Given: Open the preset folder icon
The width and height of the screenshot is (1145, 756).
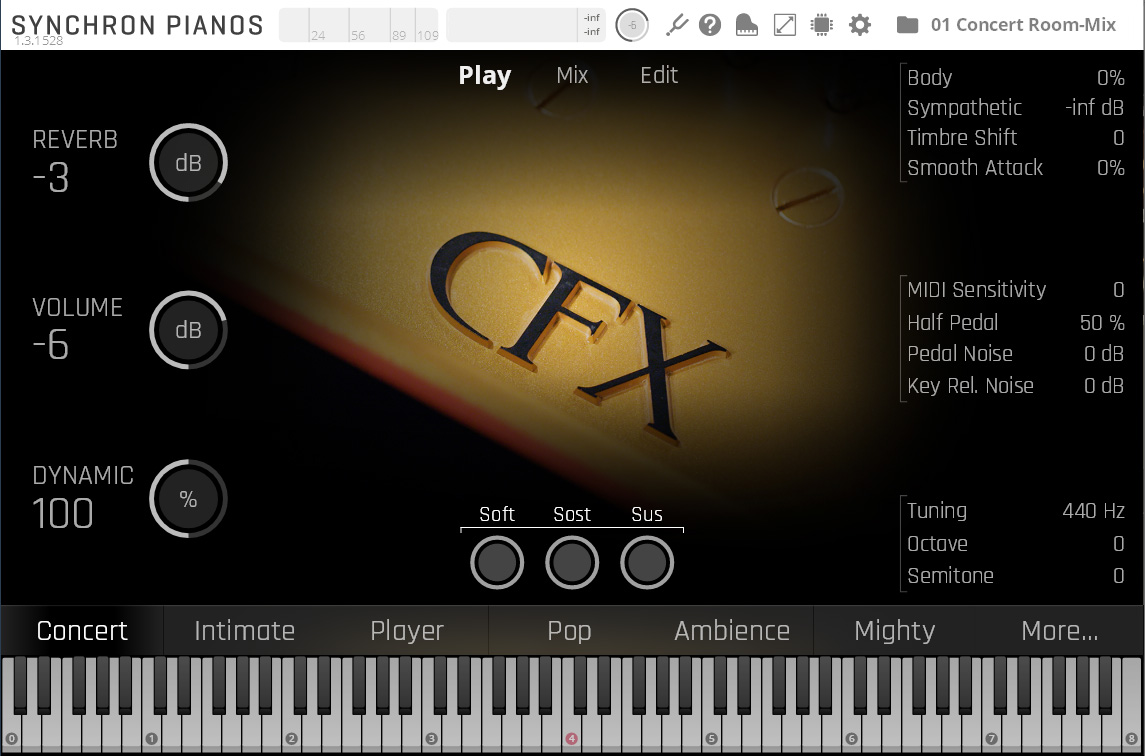Looking at the screenshot, I should click(907, 25).
